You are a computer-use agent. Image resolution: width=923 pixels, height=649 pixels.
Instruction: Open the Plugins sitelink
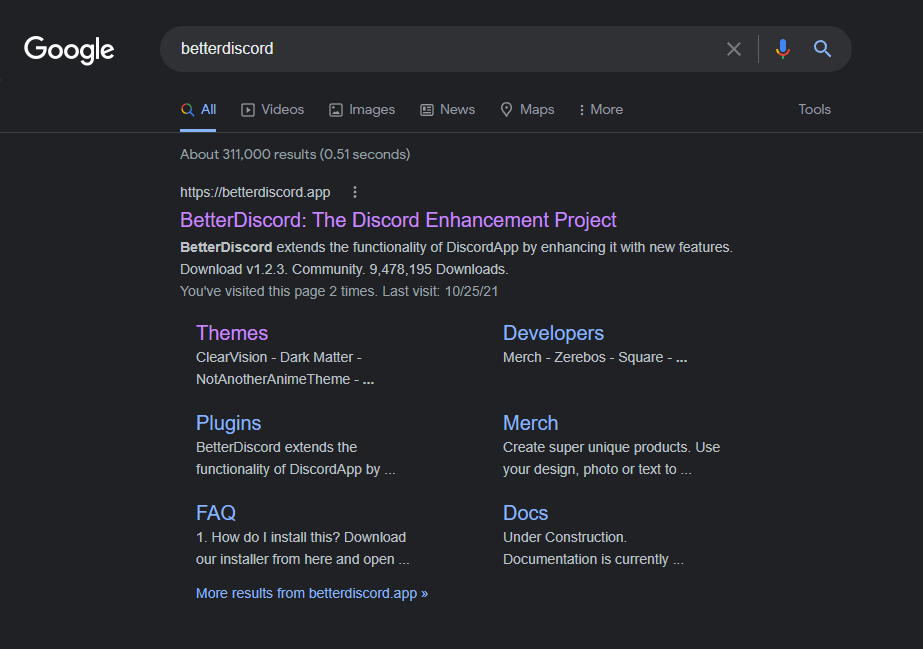coord(228,423)
